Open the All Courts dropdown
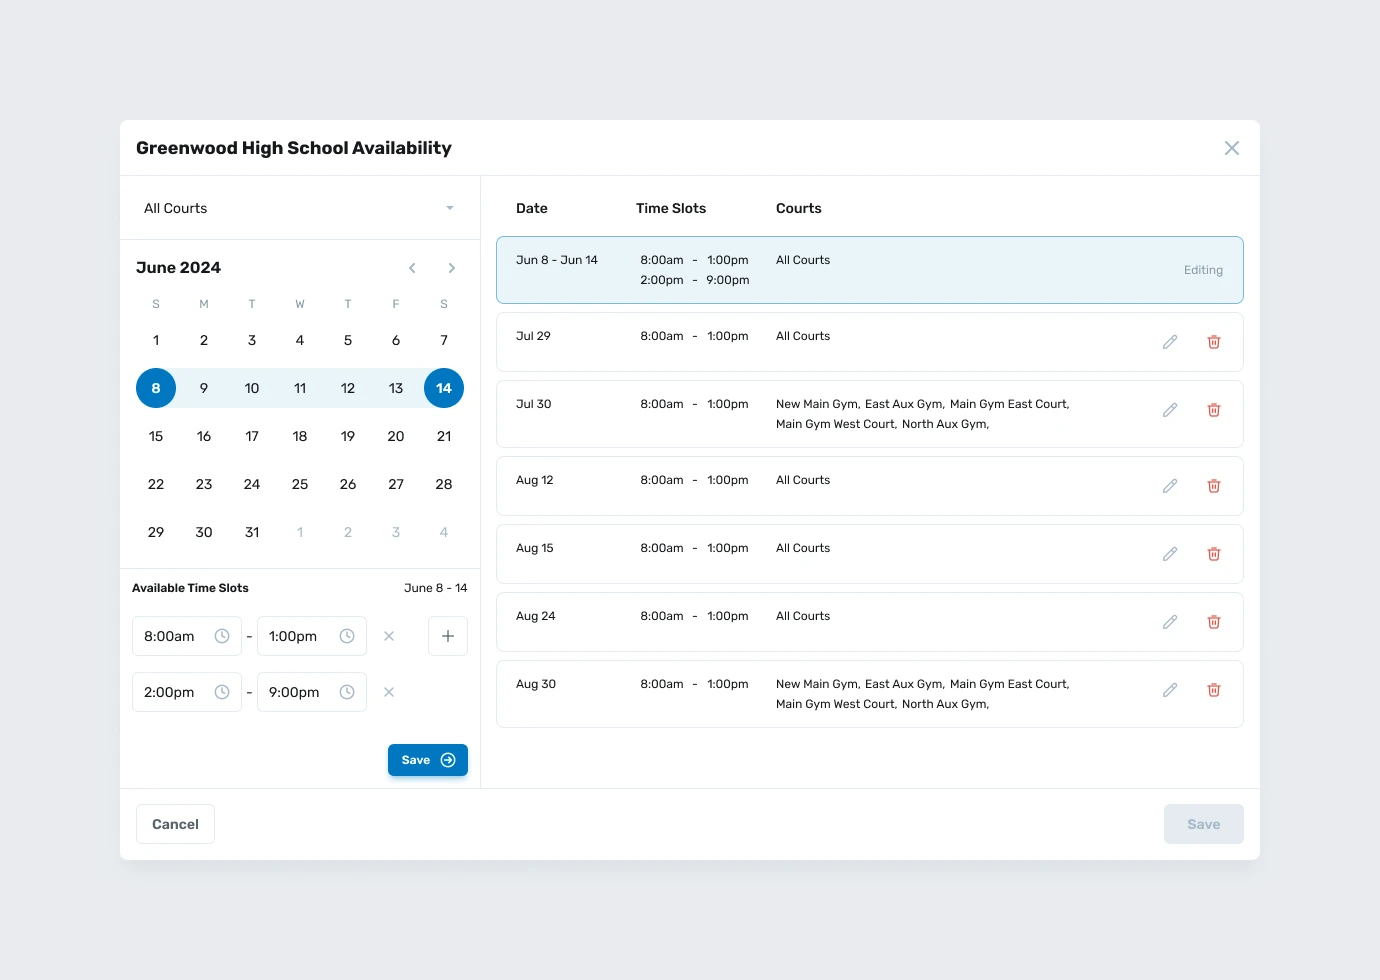The image size is (1380, 980). [299, 208]
